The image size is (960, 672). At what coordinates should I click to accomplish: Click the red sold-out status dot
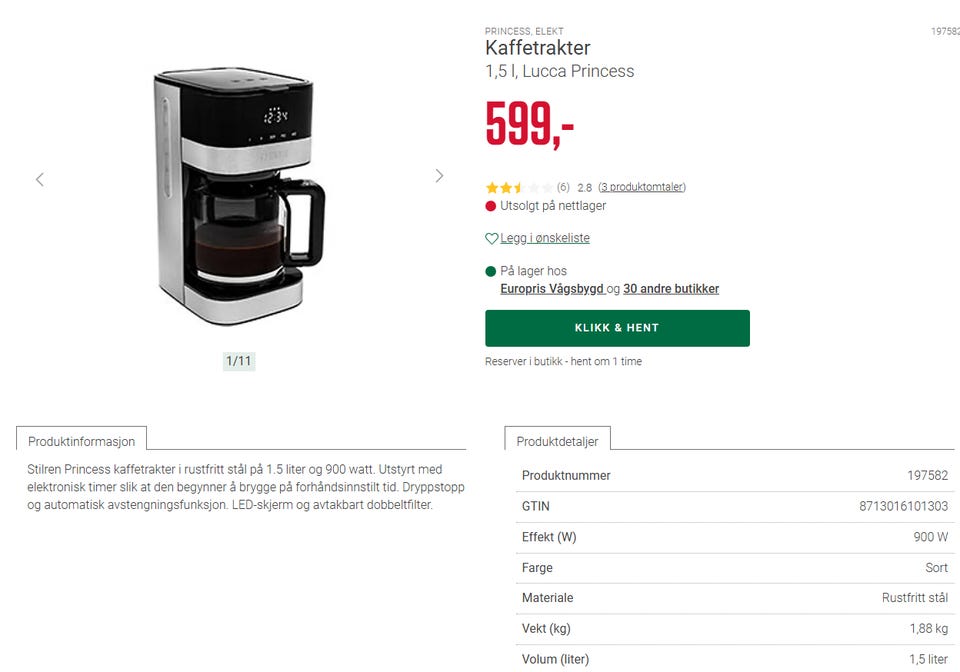[490, 206]
